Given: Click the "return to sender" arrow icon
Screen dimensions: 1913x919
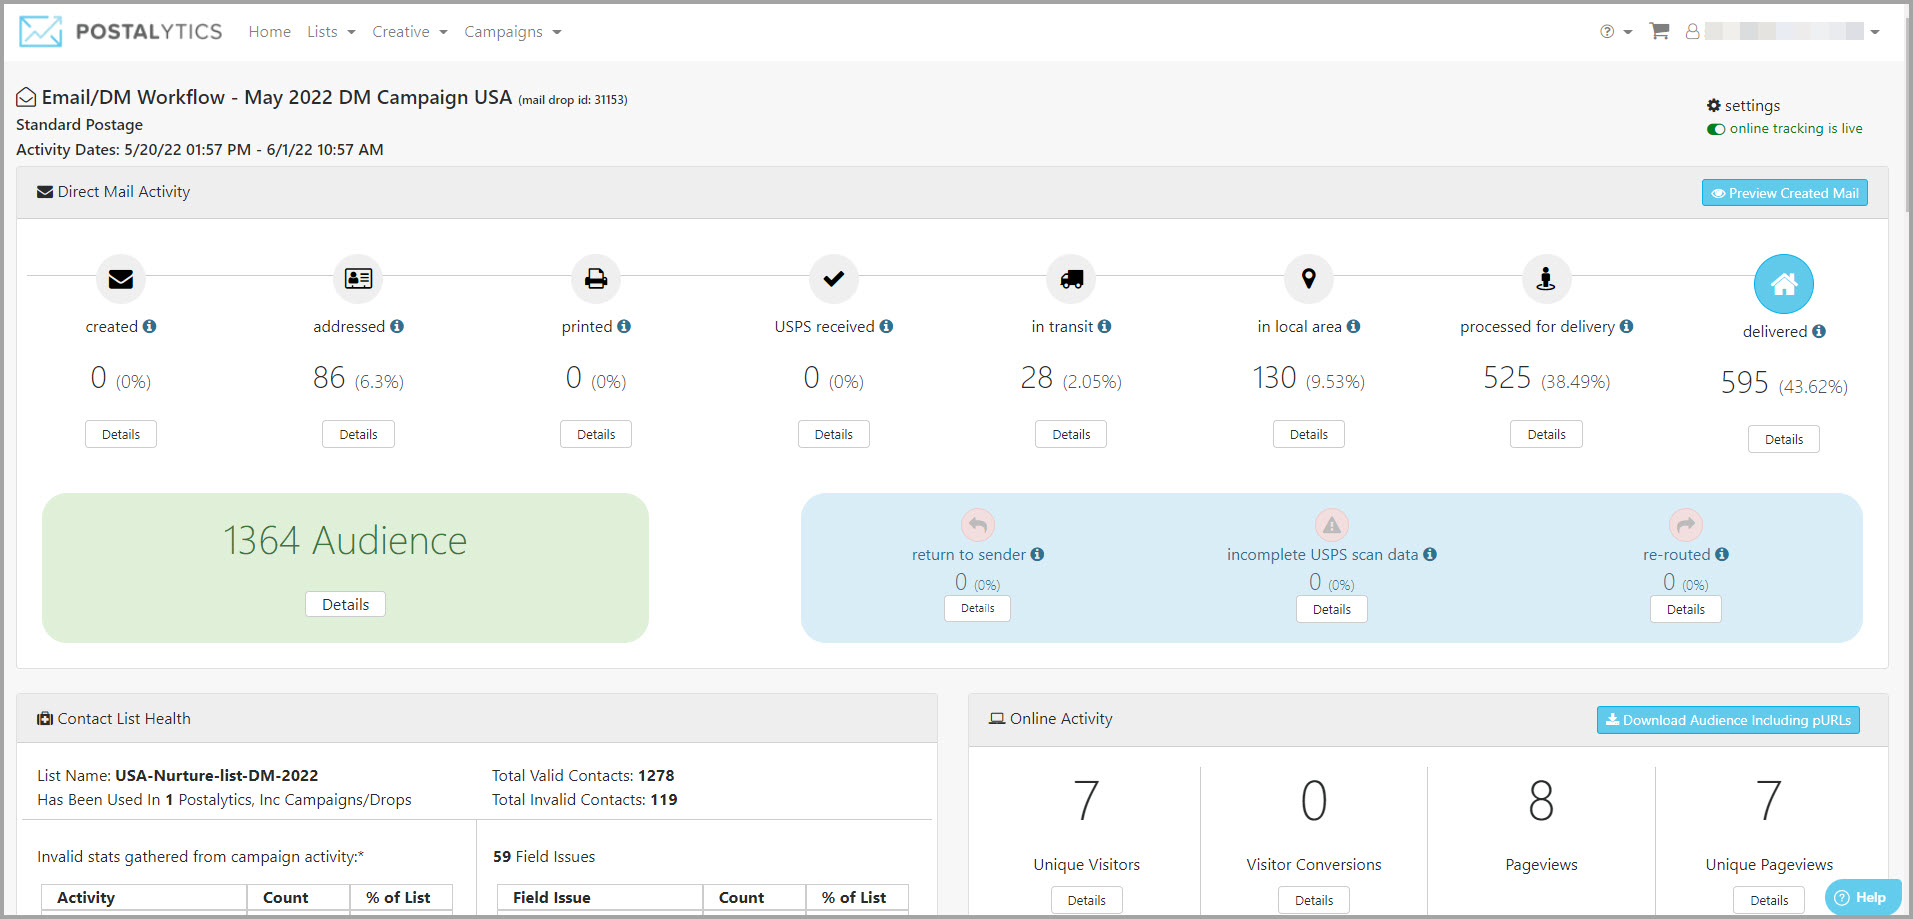Looking at the screenshot, I should (x=977, y=524).
